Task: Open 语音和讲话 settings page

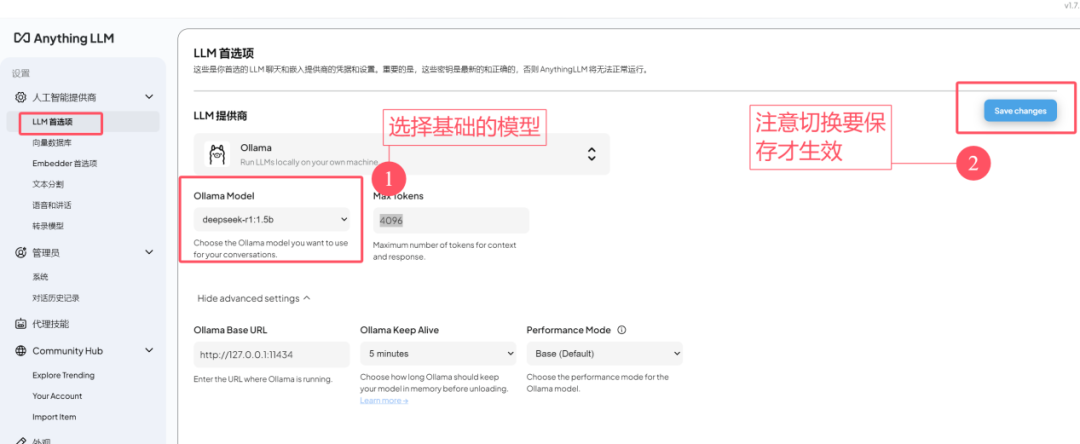Action: (x=52, y=205)
